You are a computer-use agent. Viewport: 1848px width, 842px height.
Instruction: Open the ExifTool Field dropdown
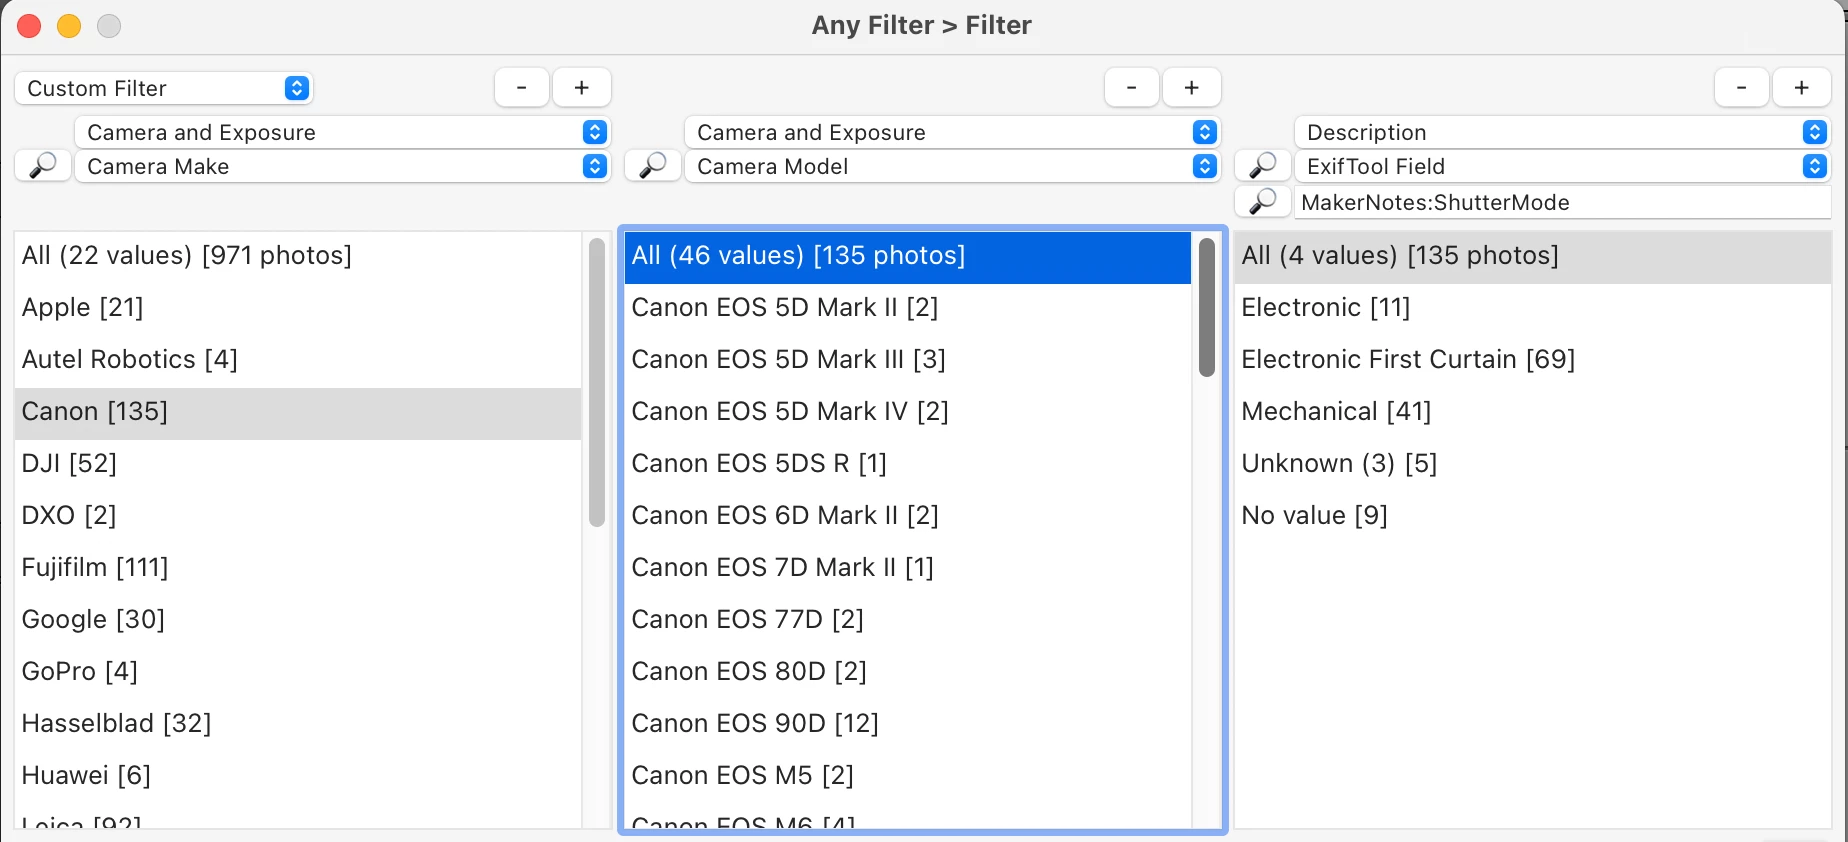click(1562, 166)
